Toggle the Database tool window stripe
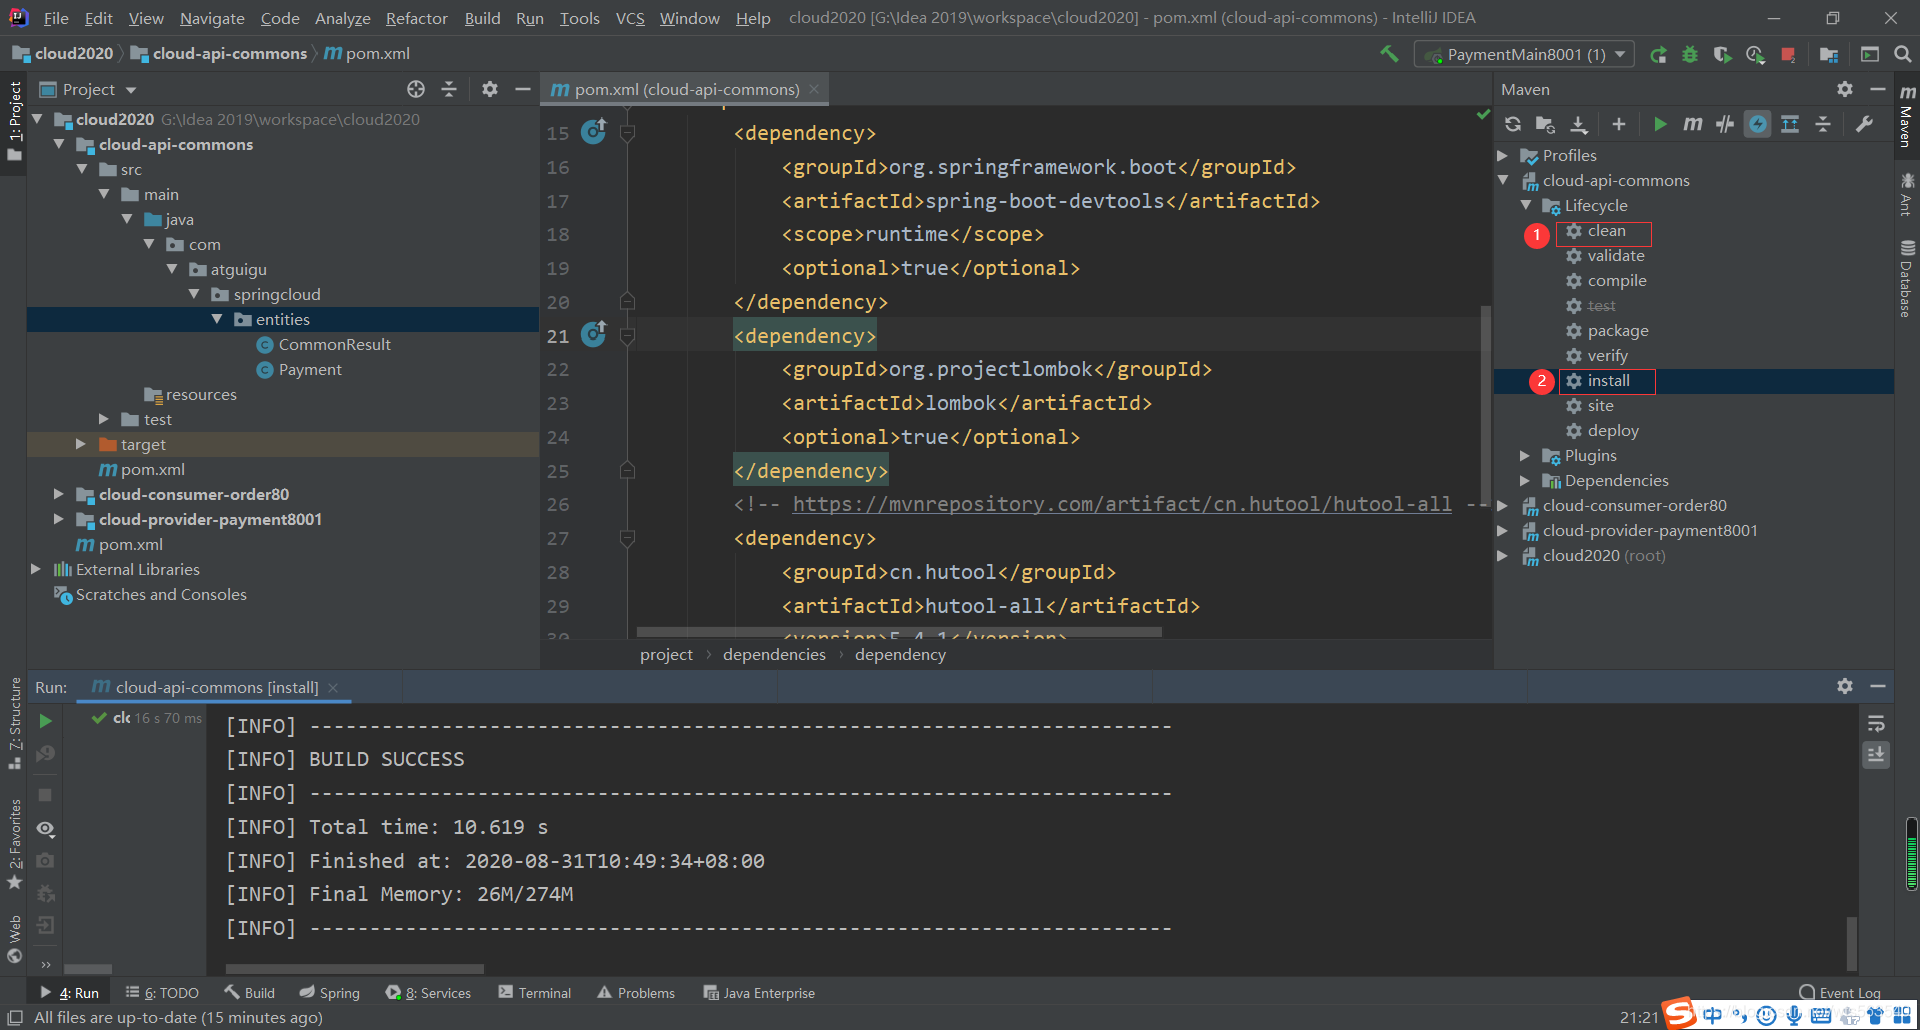The image size is (1920, 1030). pos(1907,278)
